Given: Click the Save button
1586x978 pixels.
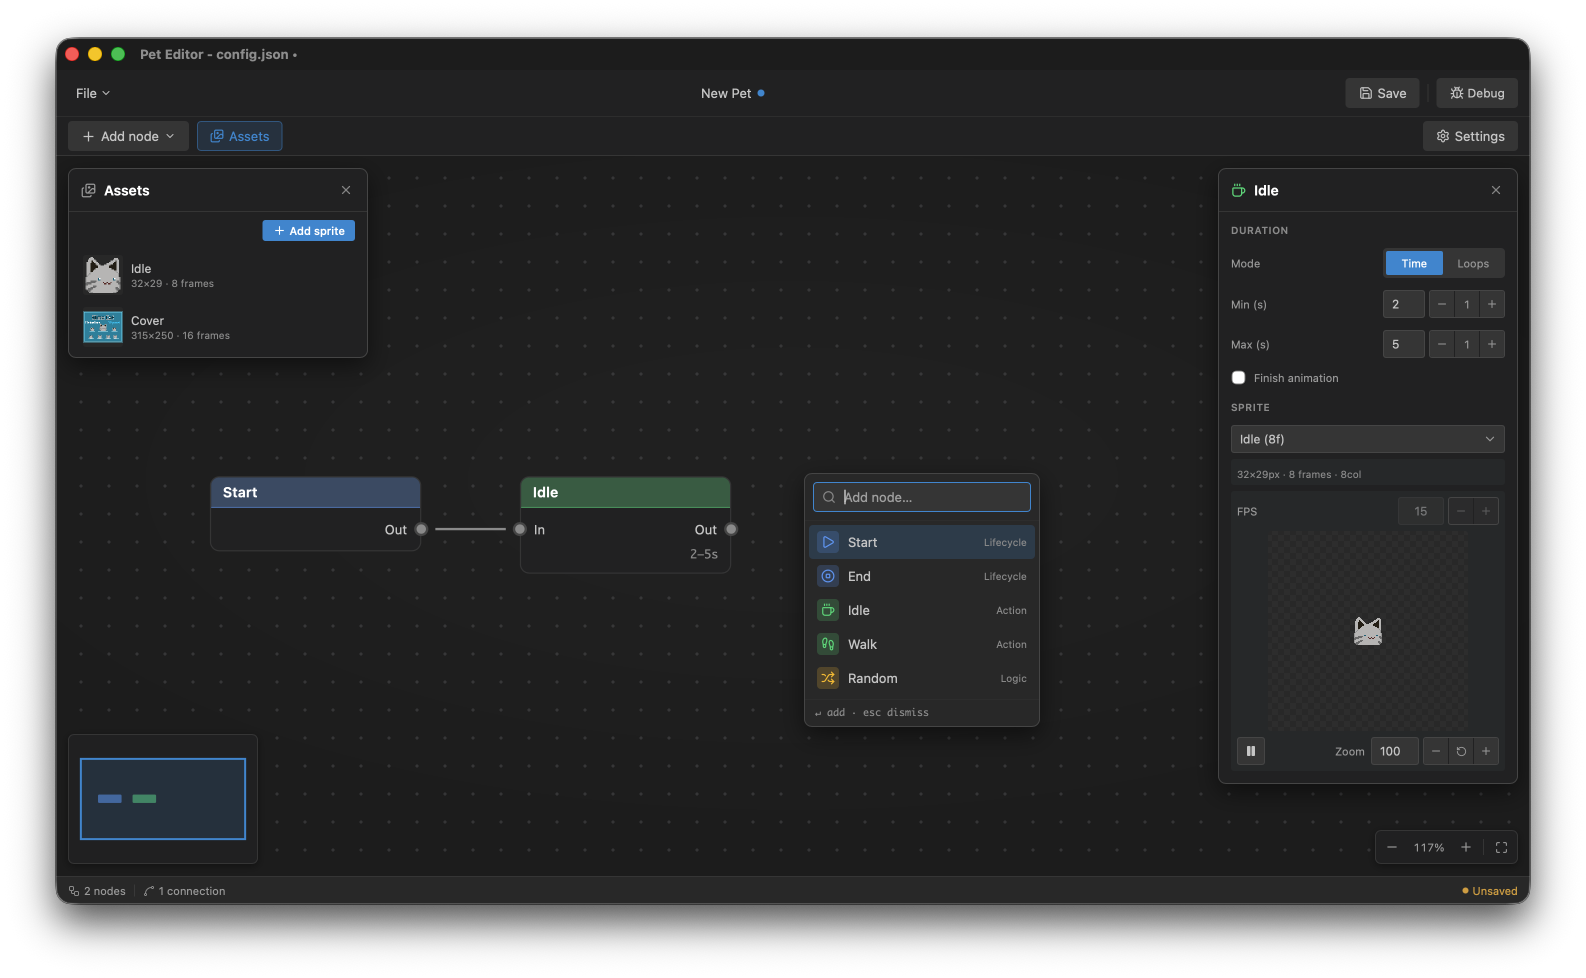Looking at the screenshot, I should coord(1382,93).
